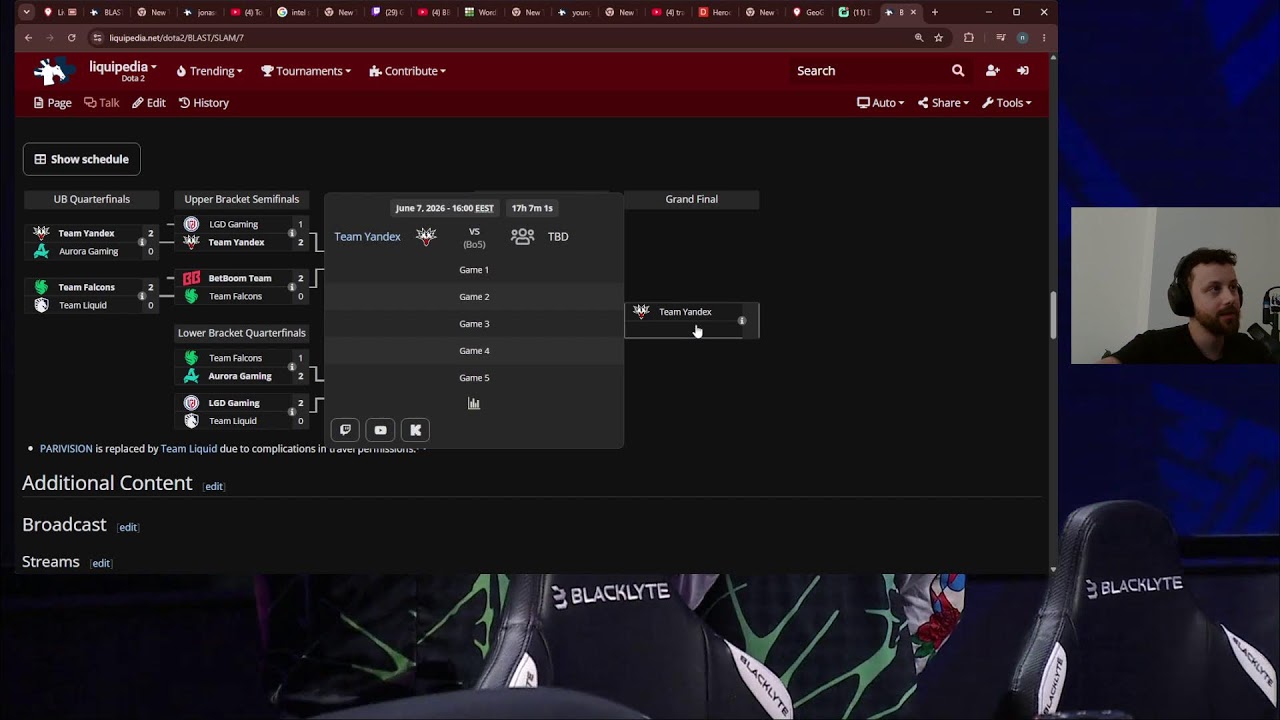1280x720 pixels.
Task: Open the Kick stream icon in match popup
Action: pos(416,430)
